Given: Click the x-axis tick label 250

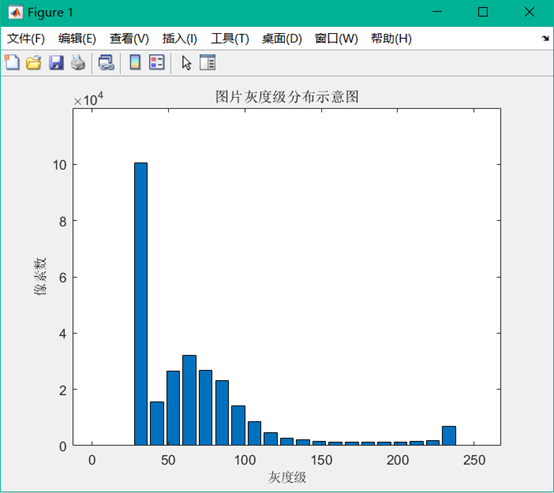Looking at the screenshot, I should [474, 460].
